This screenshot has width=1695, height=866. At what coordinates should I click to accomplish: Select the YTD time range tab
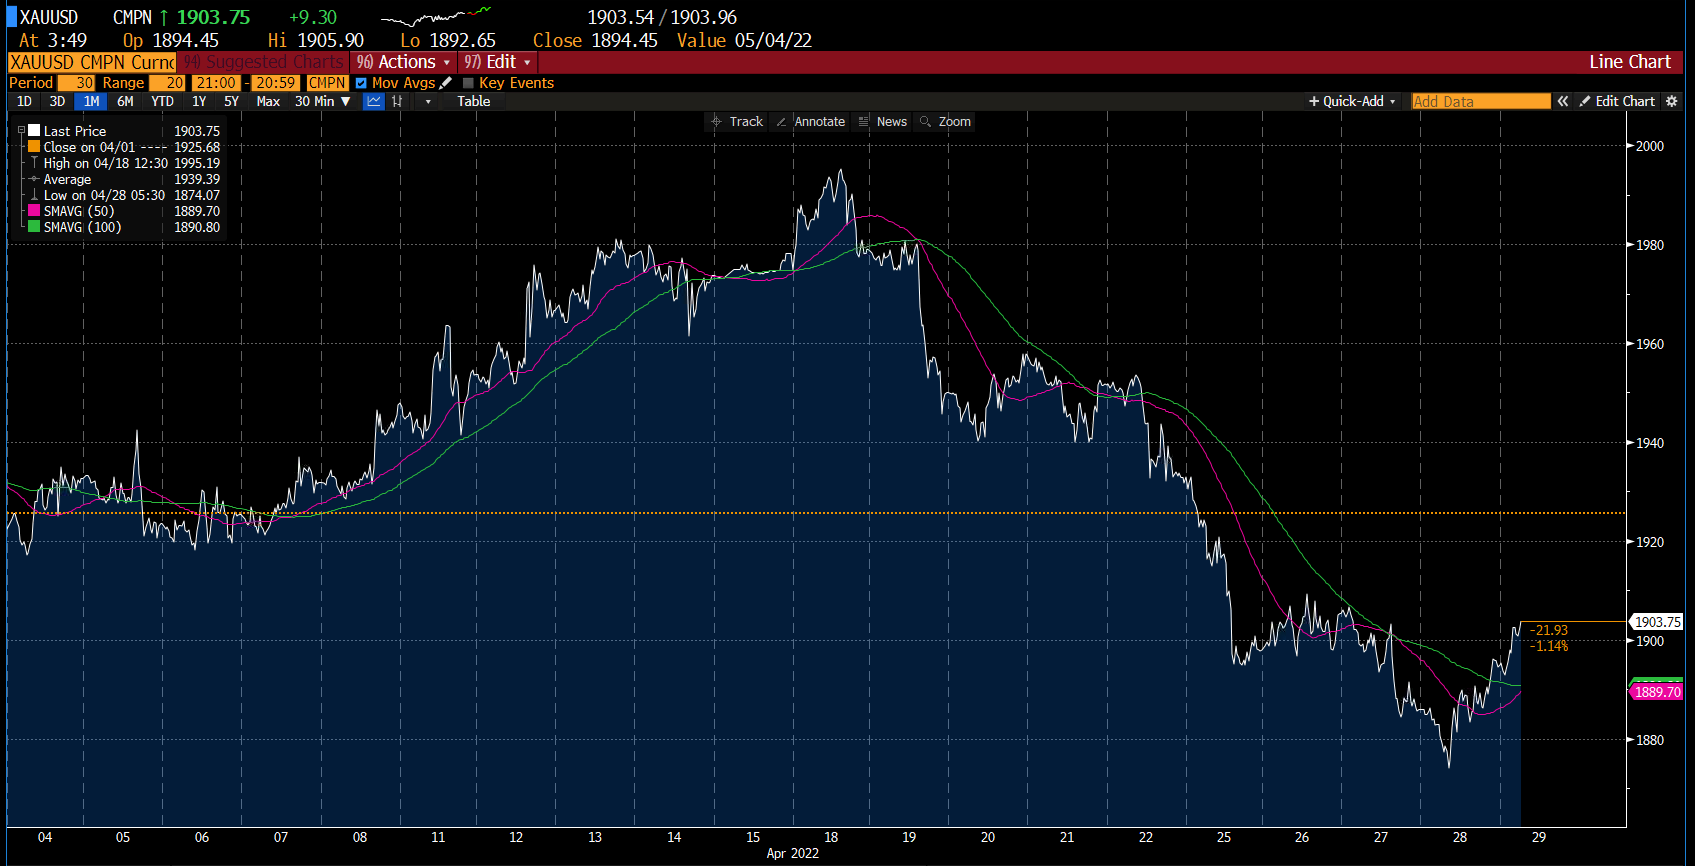click(x=162, y=101)
